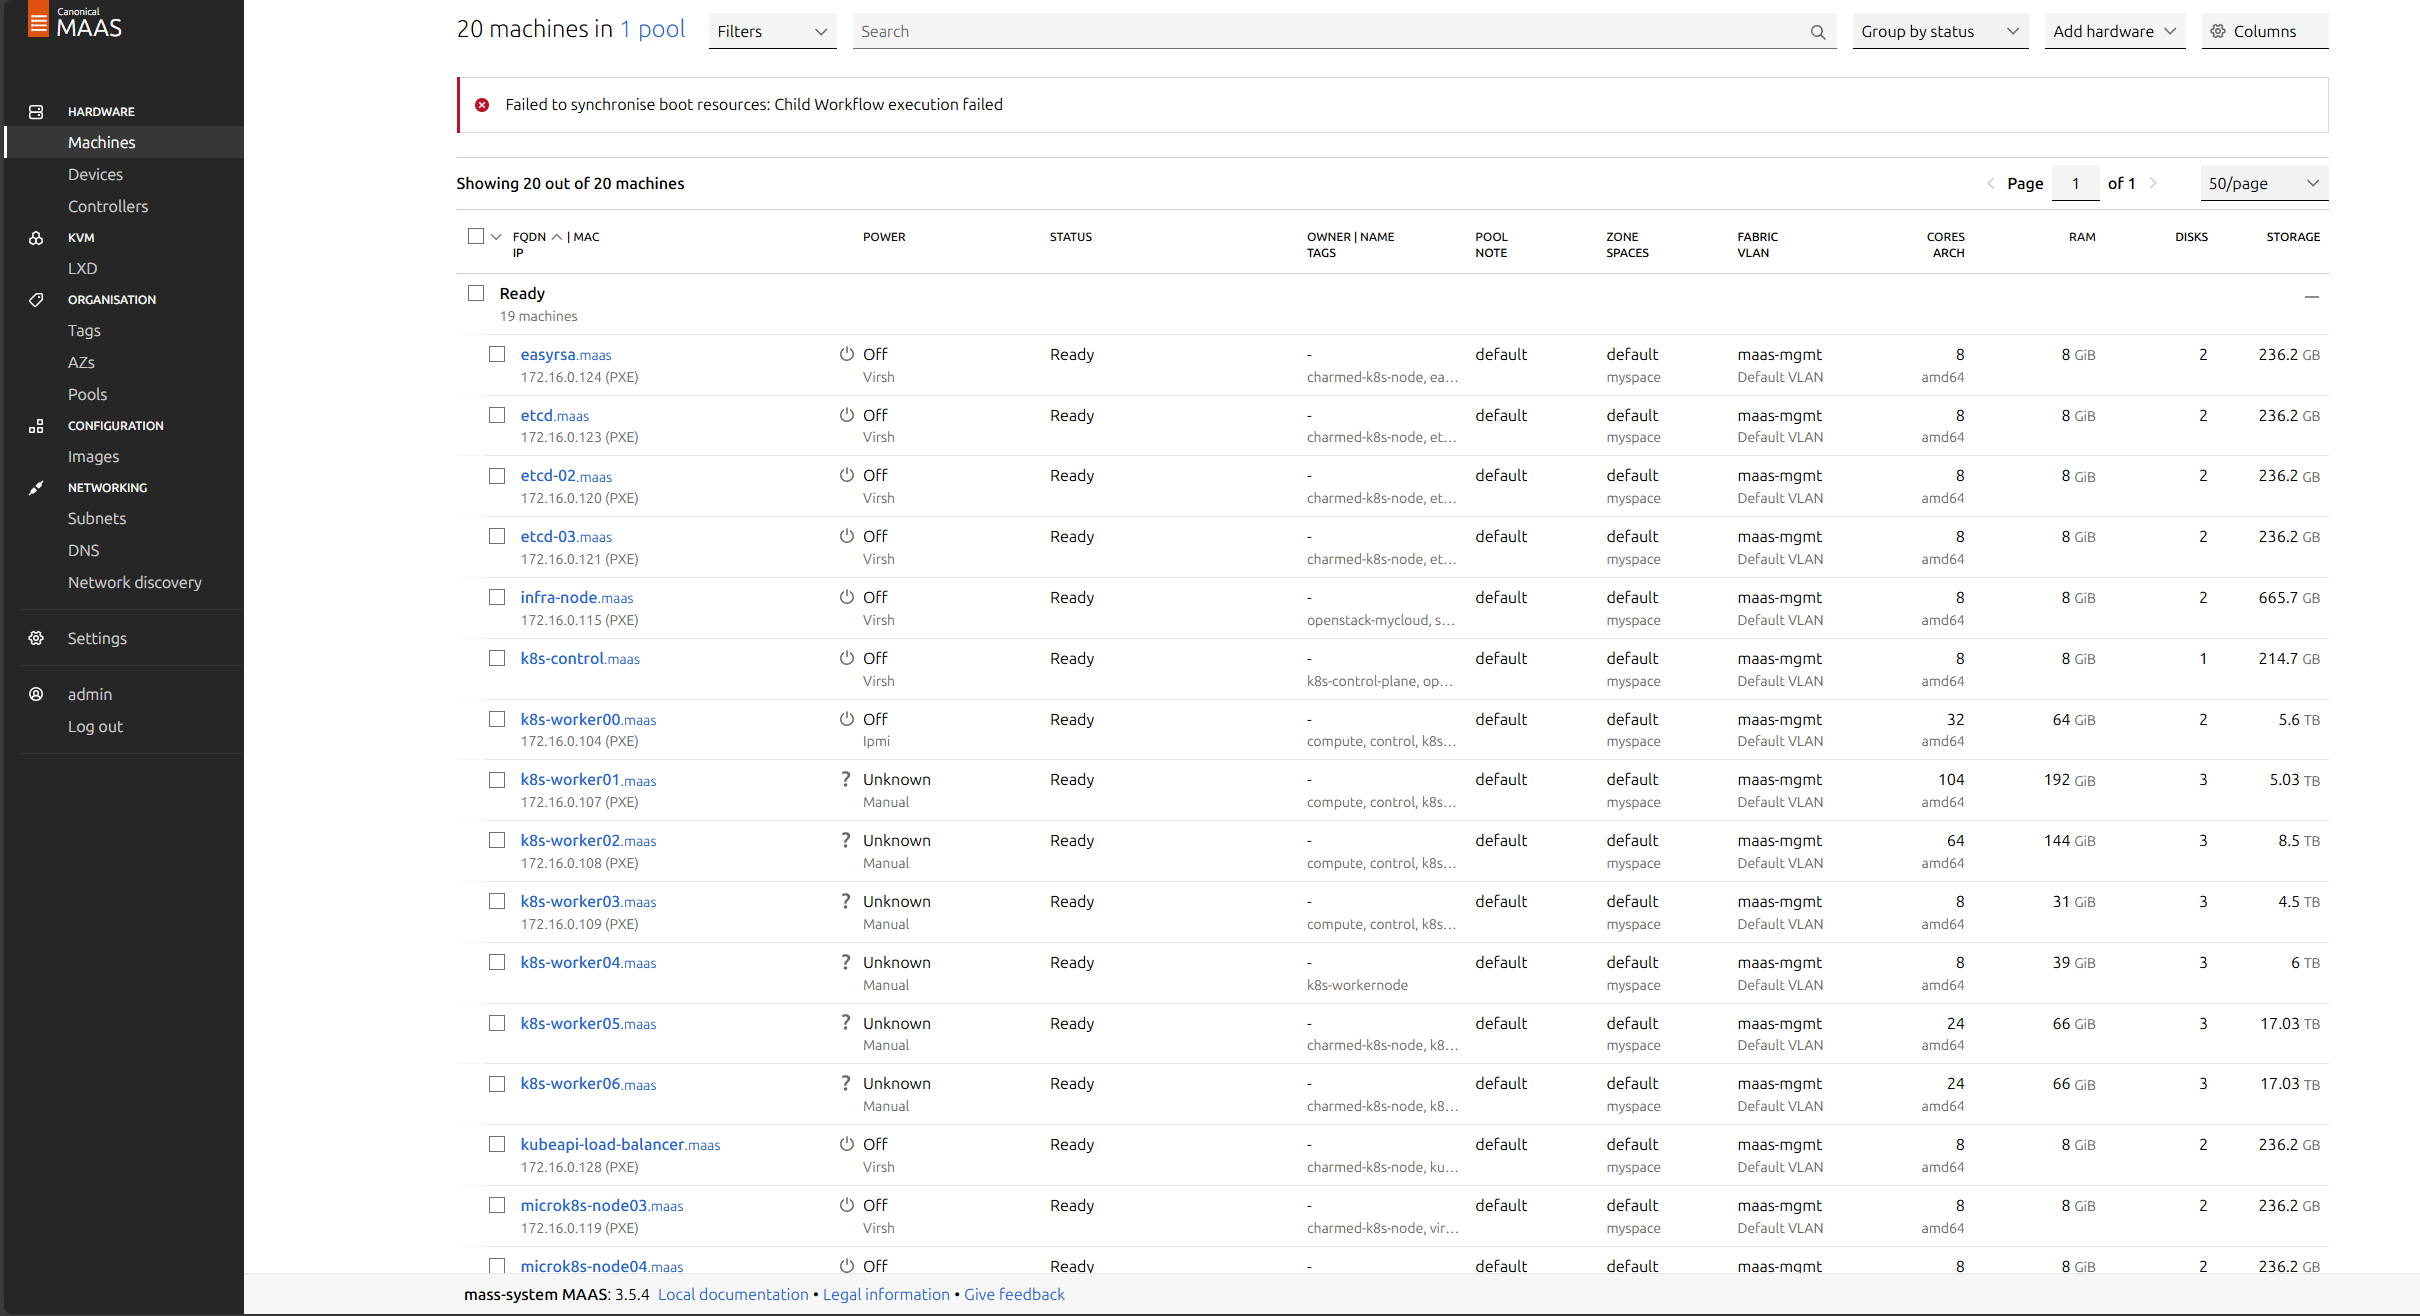Click the Settings gear icon in sidebar
Viewport: 2420px width, 1316px height.
point(36,638)
